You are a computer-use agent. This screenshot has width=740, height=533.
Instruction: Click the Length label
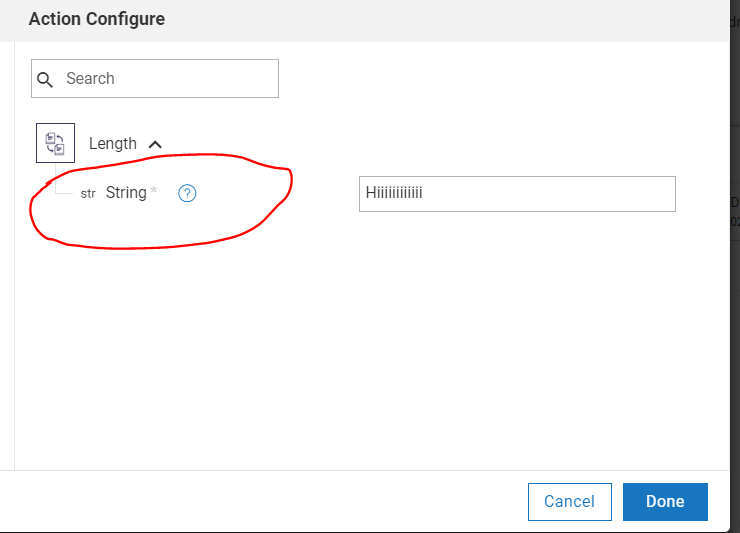[113, 144]
